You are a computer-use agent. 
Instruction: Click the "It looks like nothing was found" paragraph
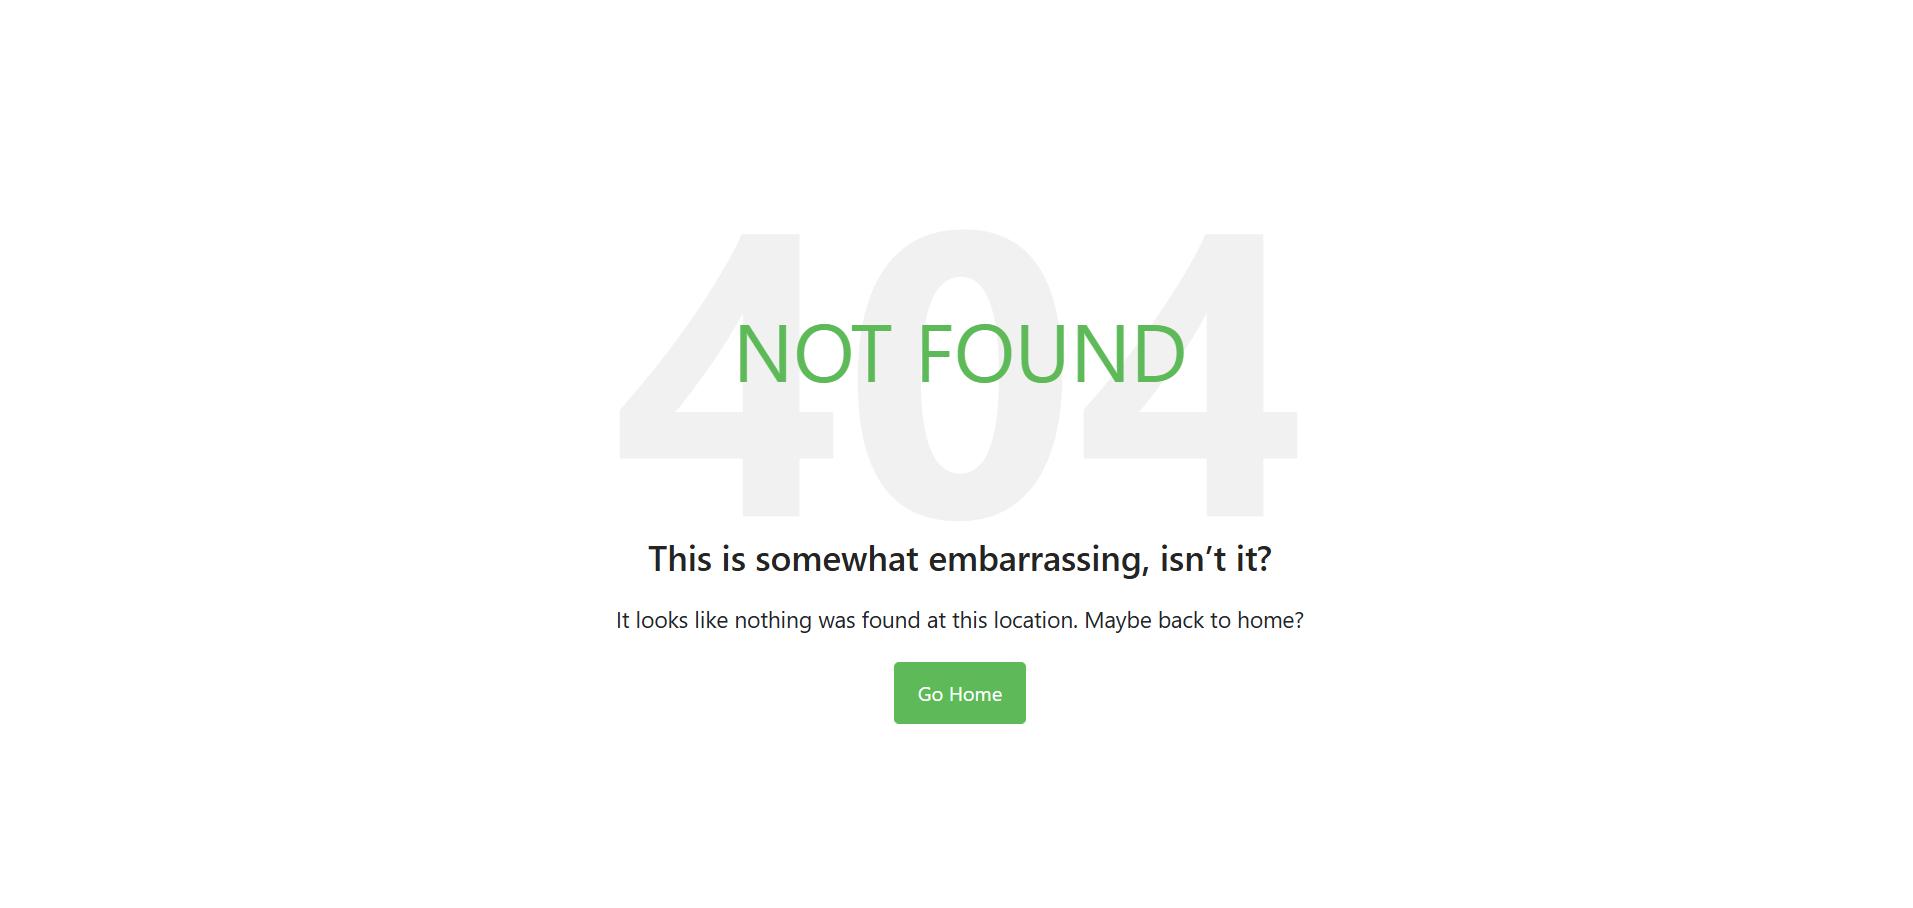[x=960, y=621]
